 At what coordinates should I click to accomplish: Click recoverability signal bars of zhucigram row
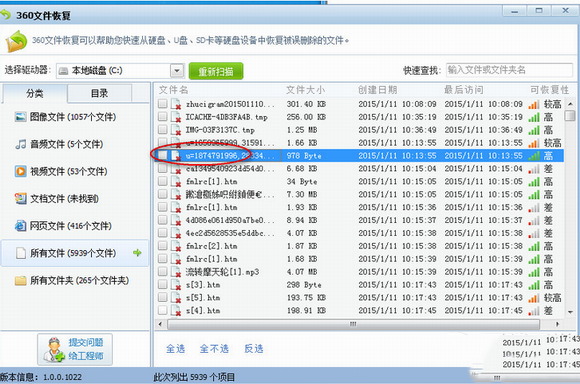click(533, 104)
